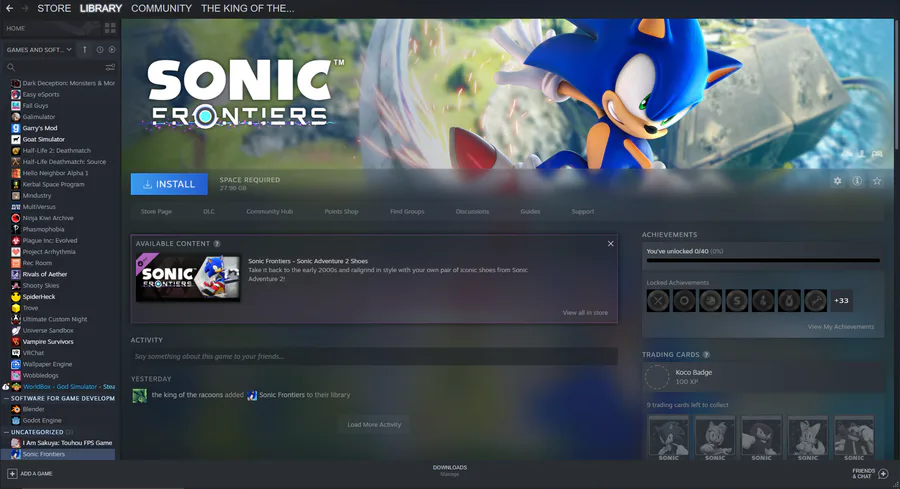Viewport: 900px width, 489px height.
Task: Select WorldBox - God Simulator entry
Action: pyautogui.click(x=63, y=387)
